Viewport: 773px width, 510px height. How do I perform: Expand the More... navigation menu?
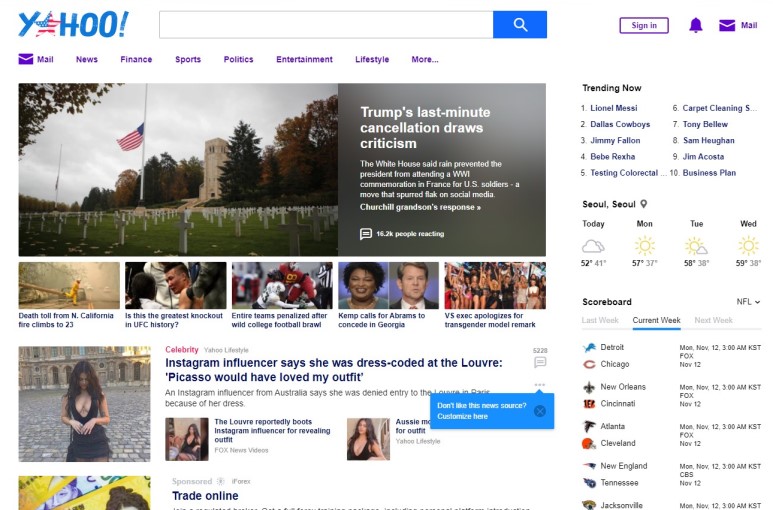point(424,59)
